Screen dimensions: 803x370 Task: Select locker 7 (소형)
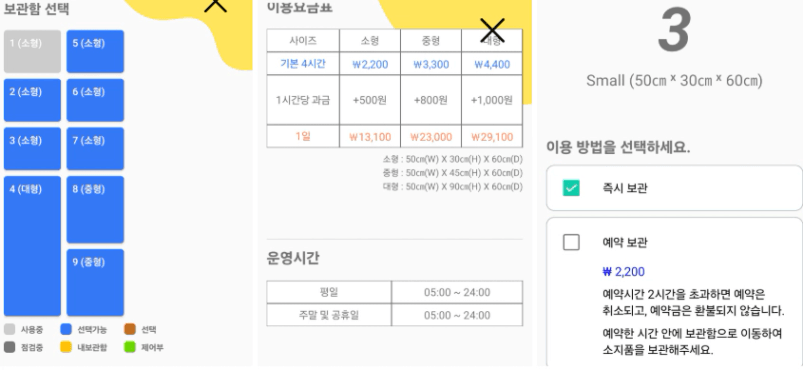coord(95,149)
